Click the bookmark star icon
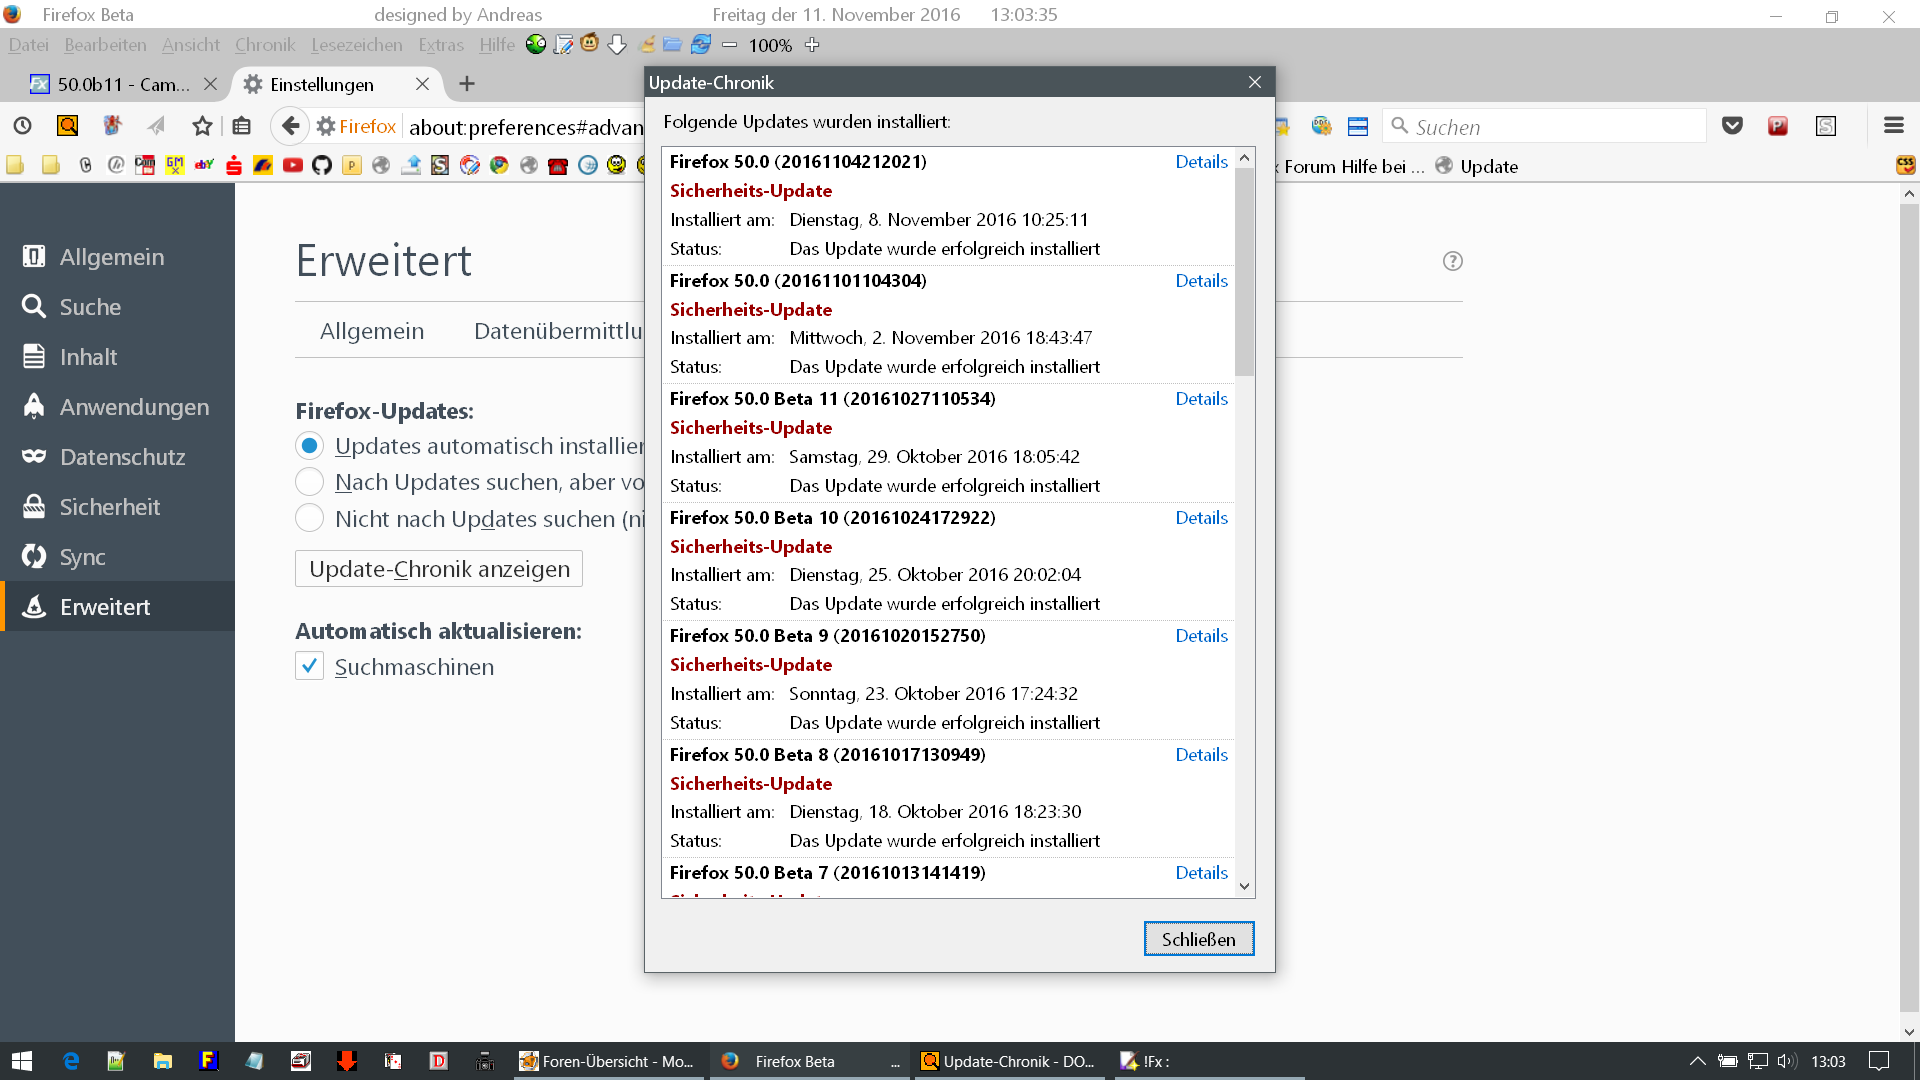The image size is (1920, 1080). [202, 126]
